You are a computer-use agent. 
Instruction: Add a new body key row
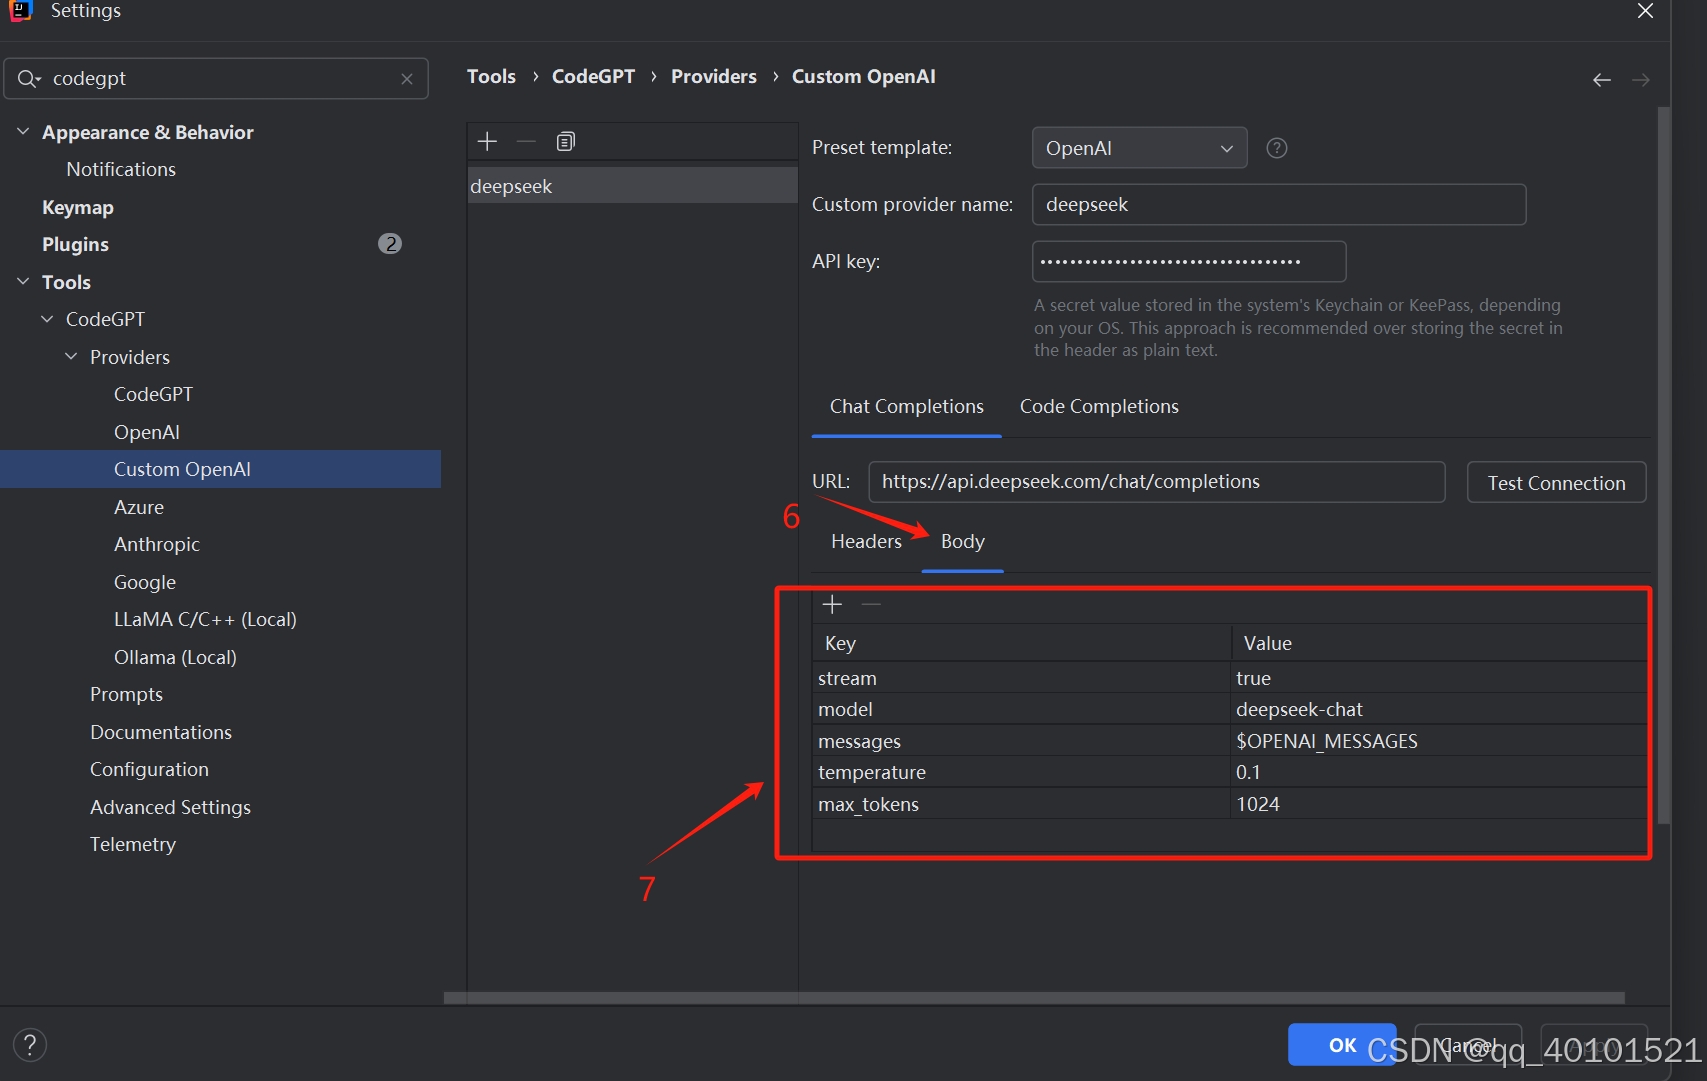(832, 604)
